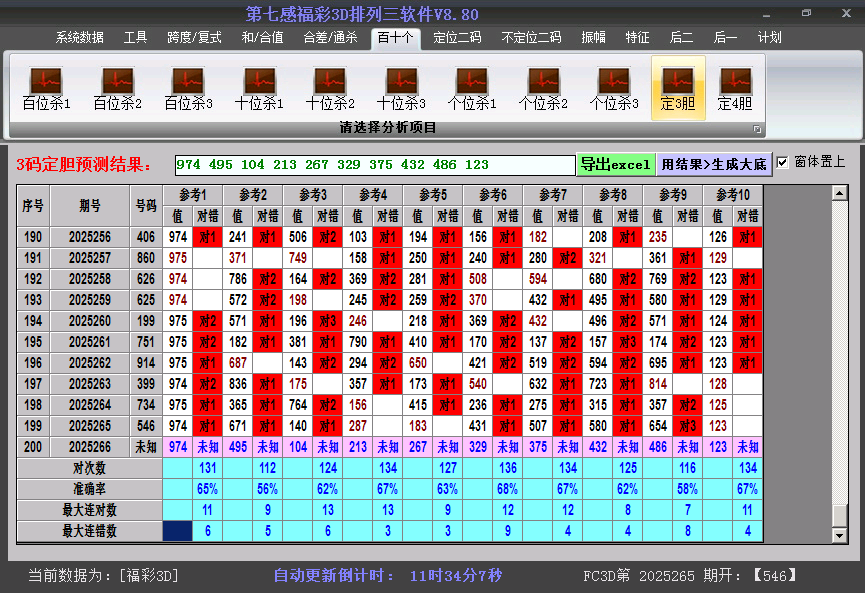Select the 个位杀2 icon
The height and width of the screenshot is (593, 865).
(x=544, y=85)
